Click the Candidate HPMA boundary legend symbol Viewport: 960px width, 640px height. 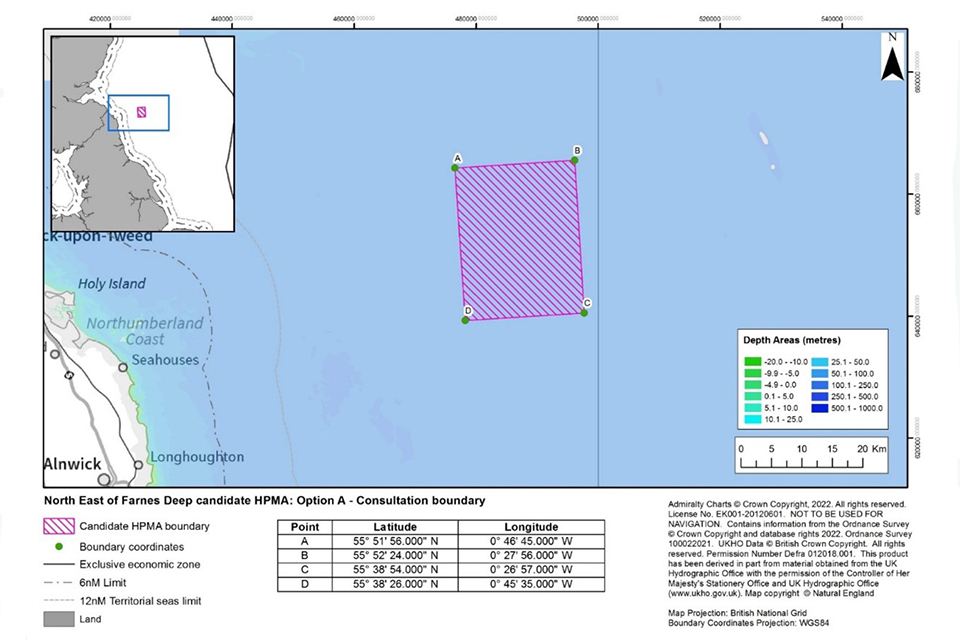click(x=59, y=525)
